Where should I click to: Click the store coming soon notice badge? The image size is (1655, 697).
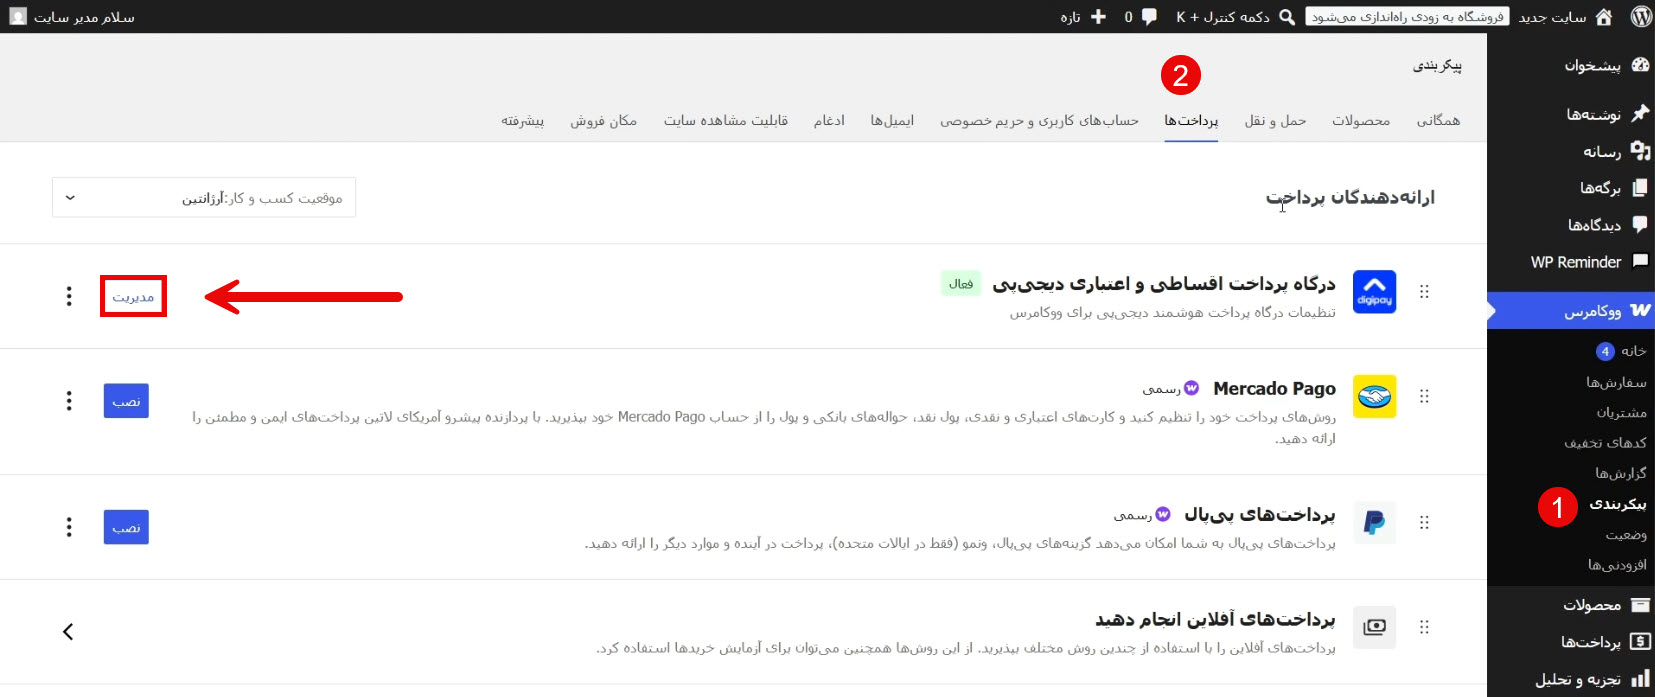coord(1407,17)
